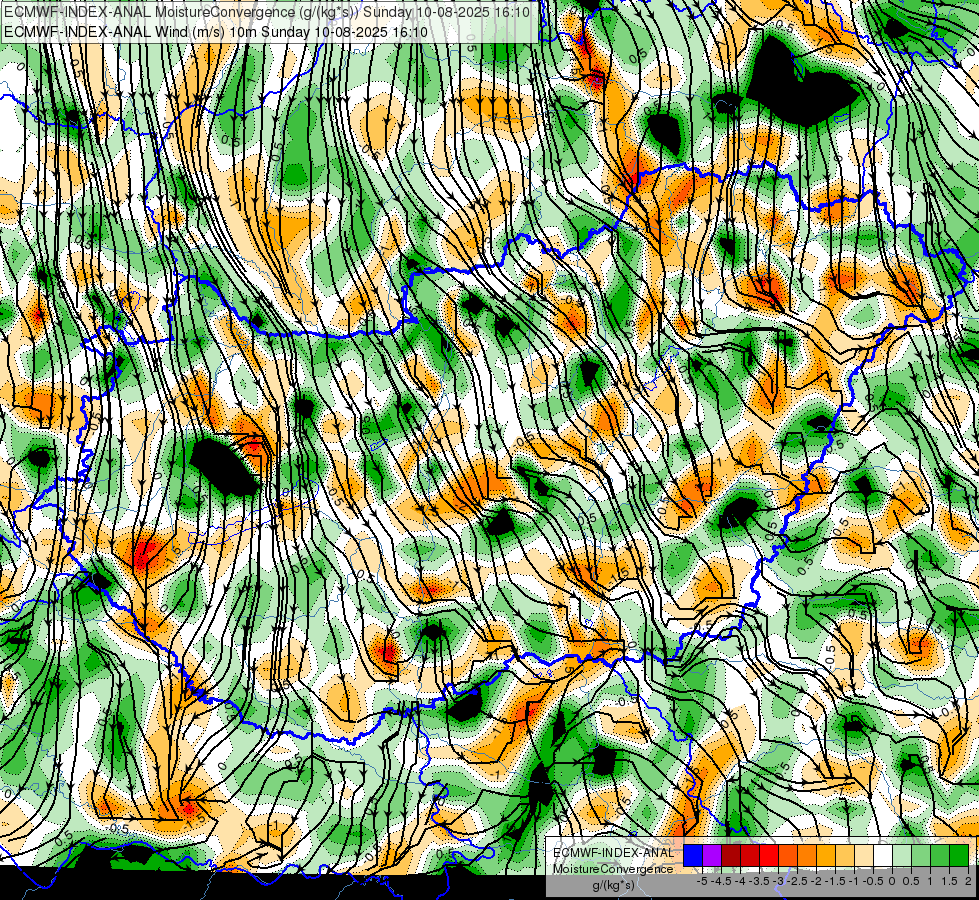
Task: Pick legend swatch between -2 and -1.5
Action: 826,855
